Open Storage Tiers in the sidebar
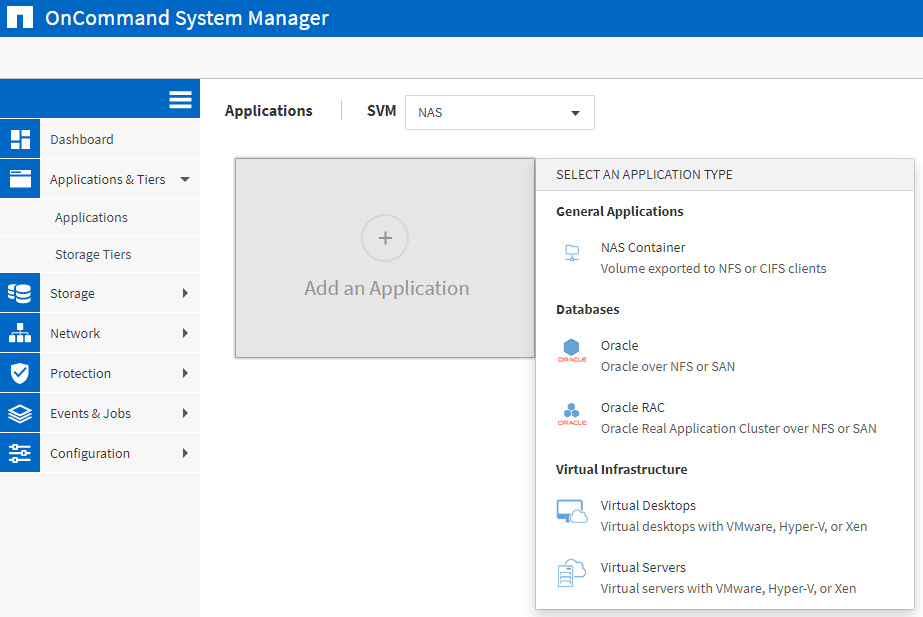 click(x=93, y=255)
